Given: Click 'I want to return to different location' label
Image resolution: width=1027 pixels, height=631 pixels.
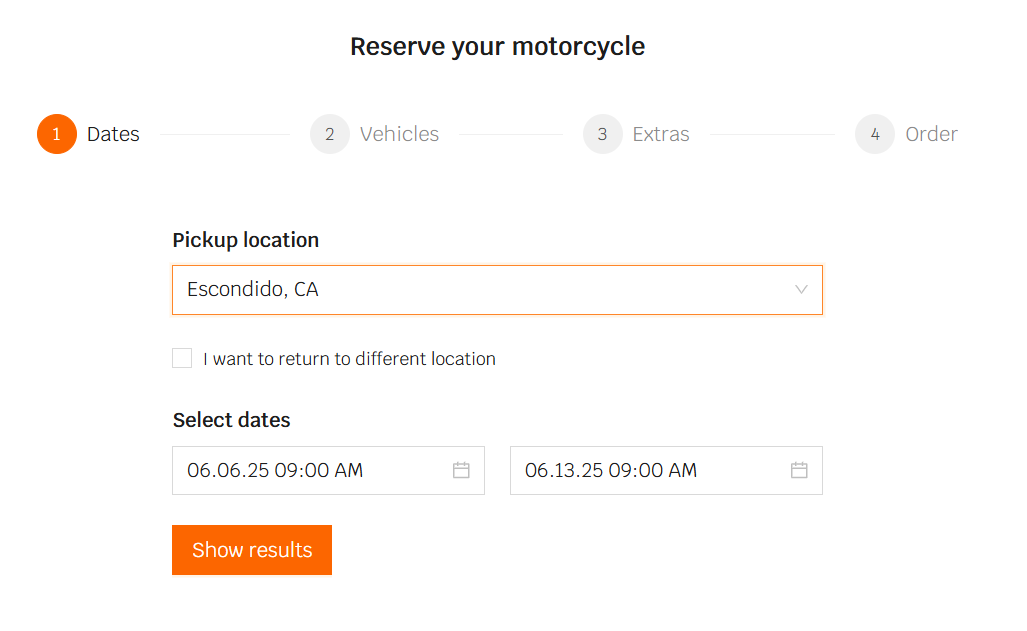Looking at the screenshot, I should click(349, 359).
